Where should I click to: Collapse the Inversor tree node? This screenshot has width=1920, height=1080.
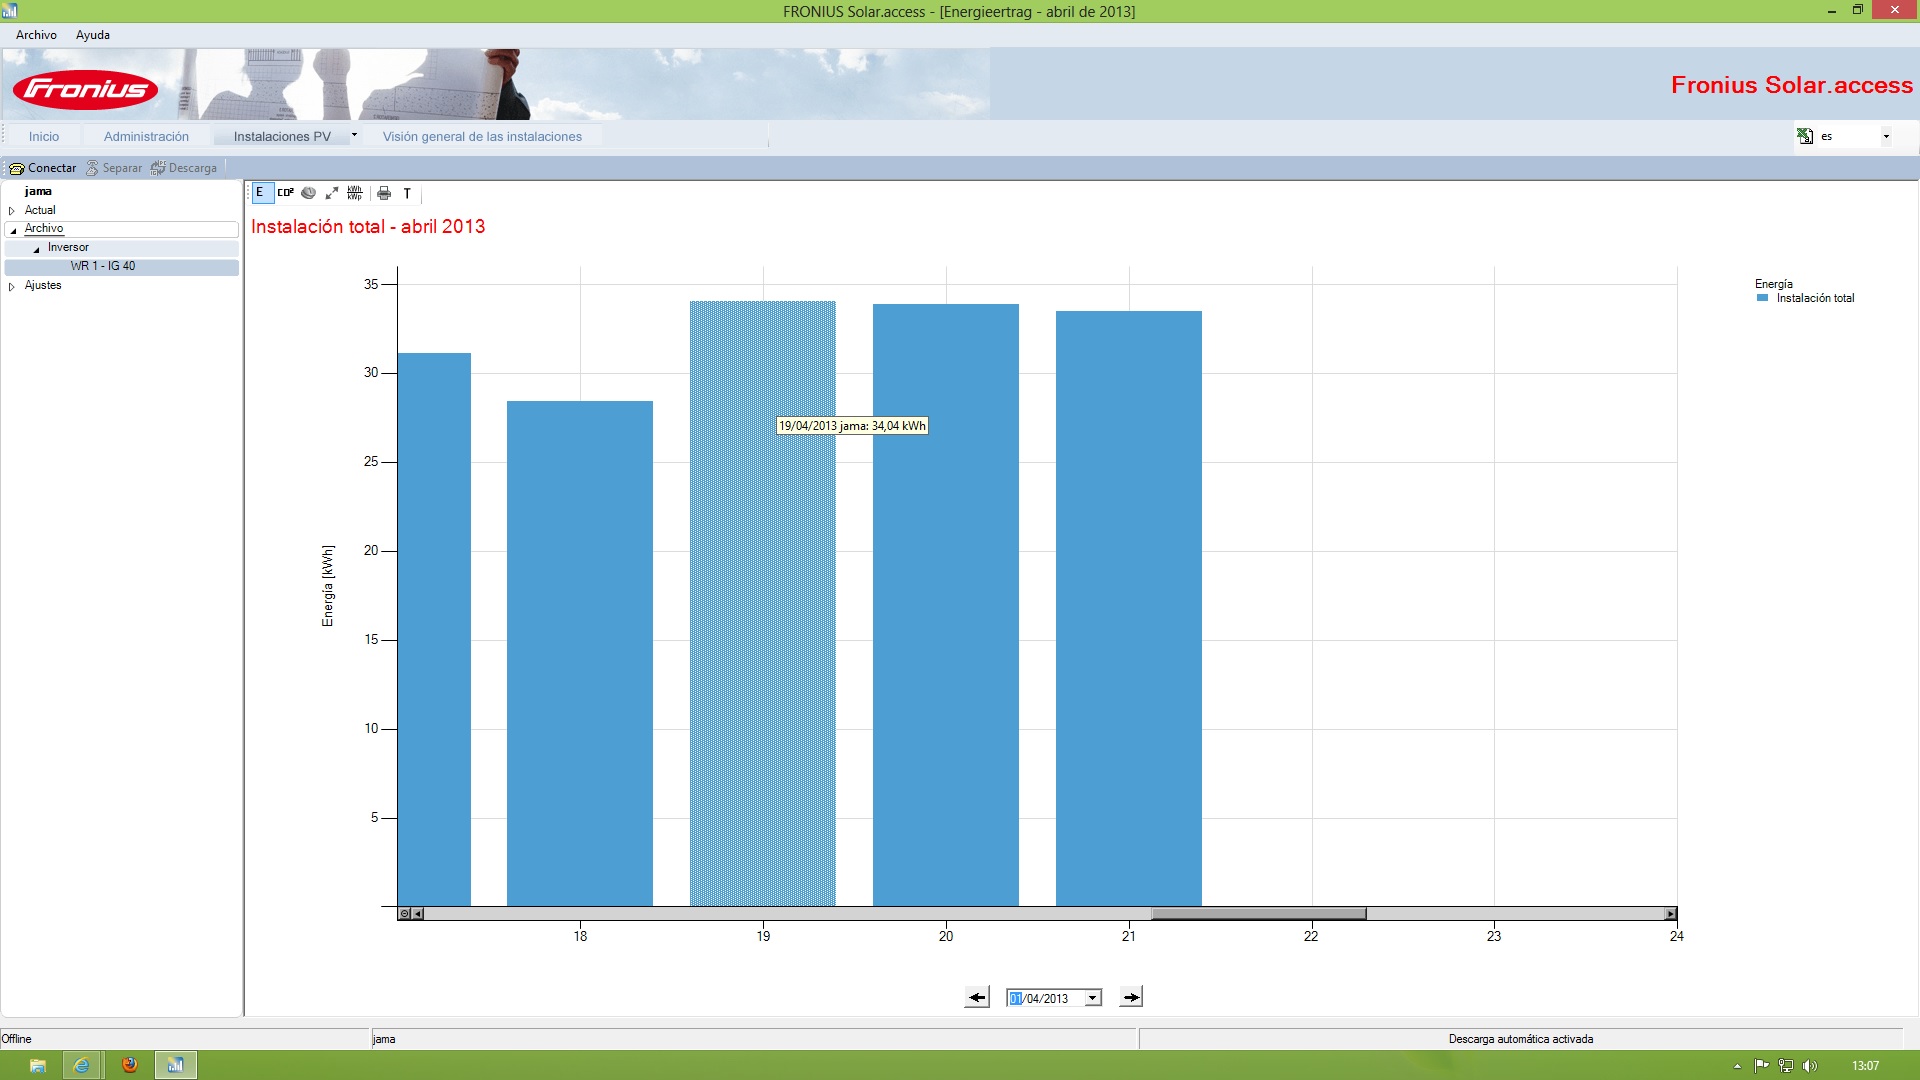point(37,249)
